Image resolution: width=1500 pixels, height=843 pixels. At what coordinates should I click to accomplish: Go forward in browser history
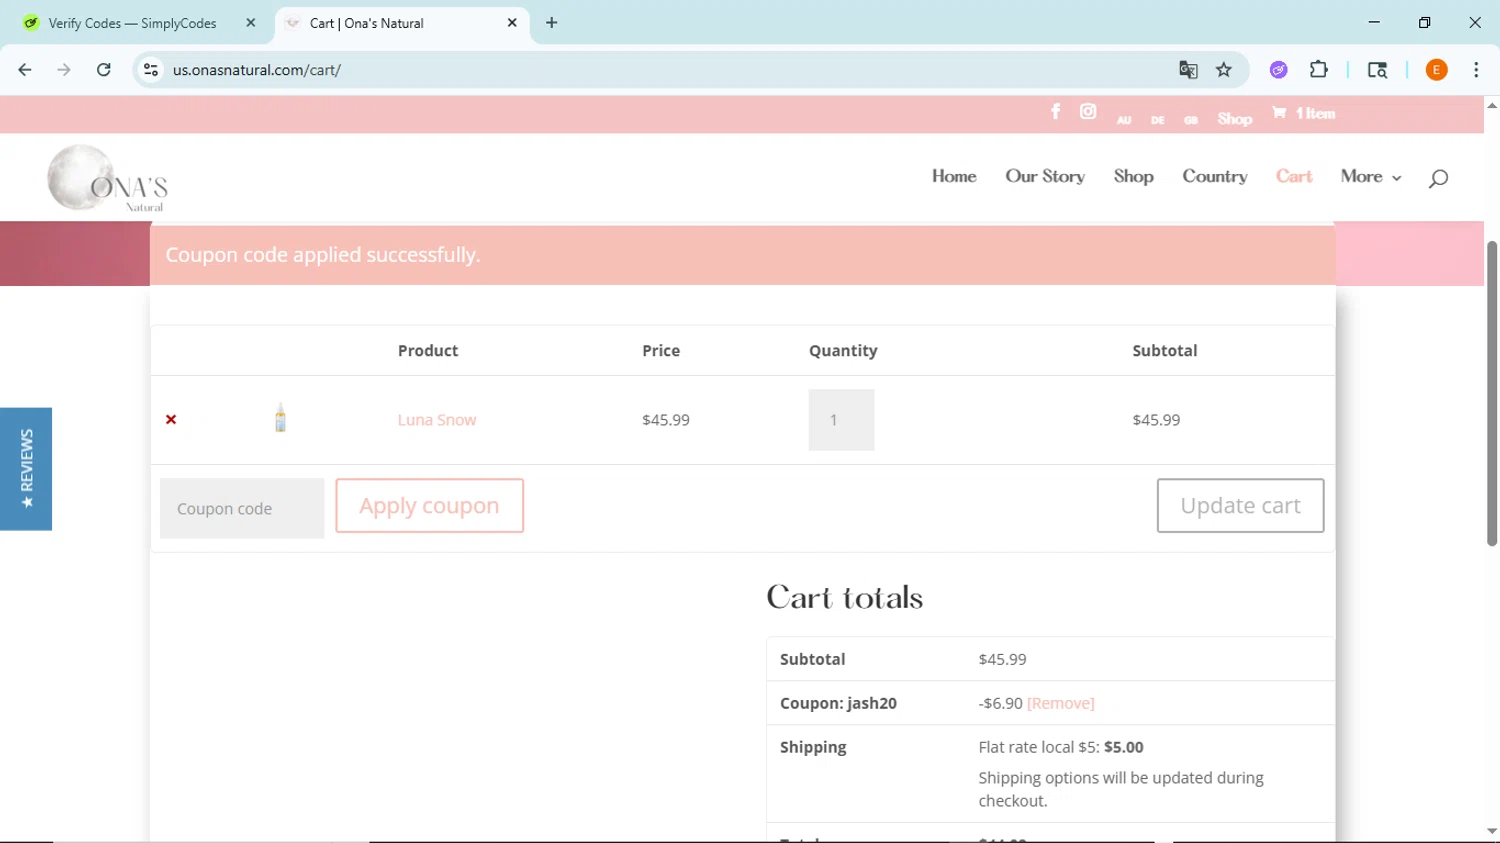tap(64, 70)
